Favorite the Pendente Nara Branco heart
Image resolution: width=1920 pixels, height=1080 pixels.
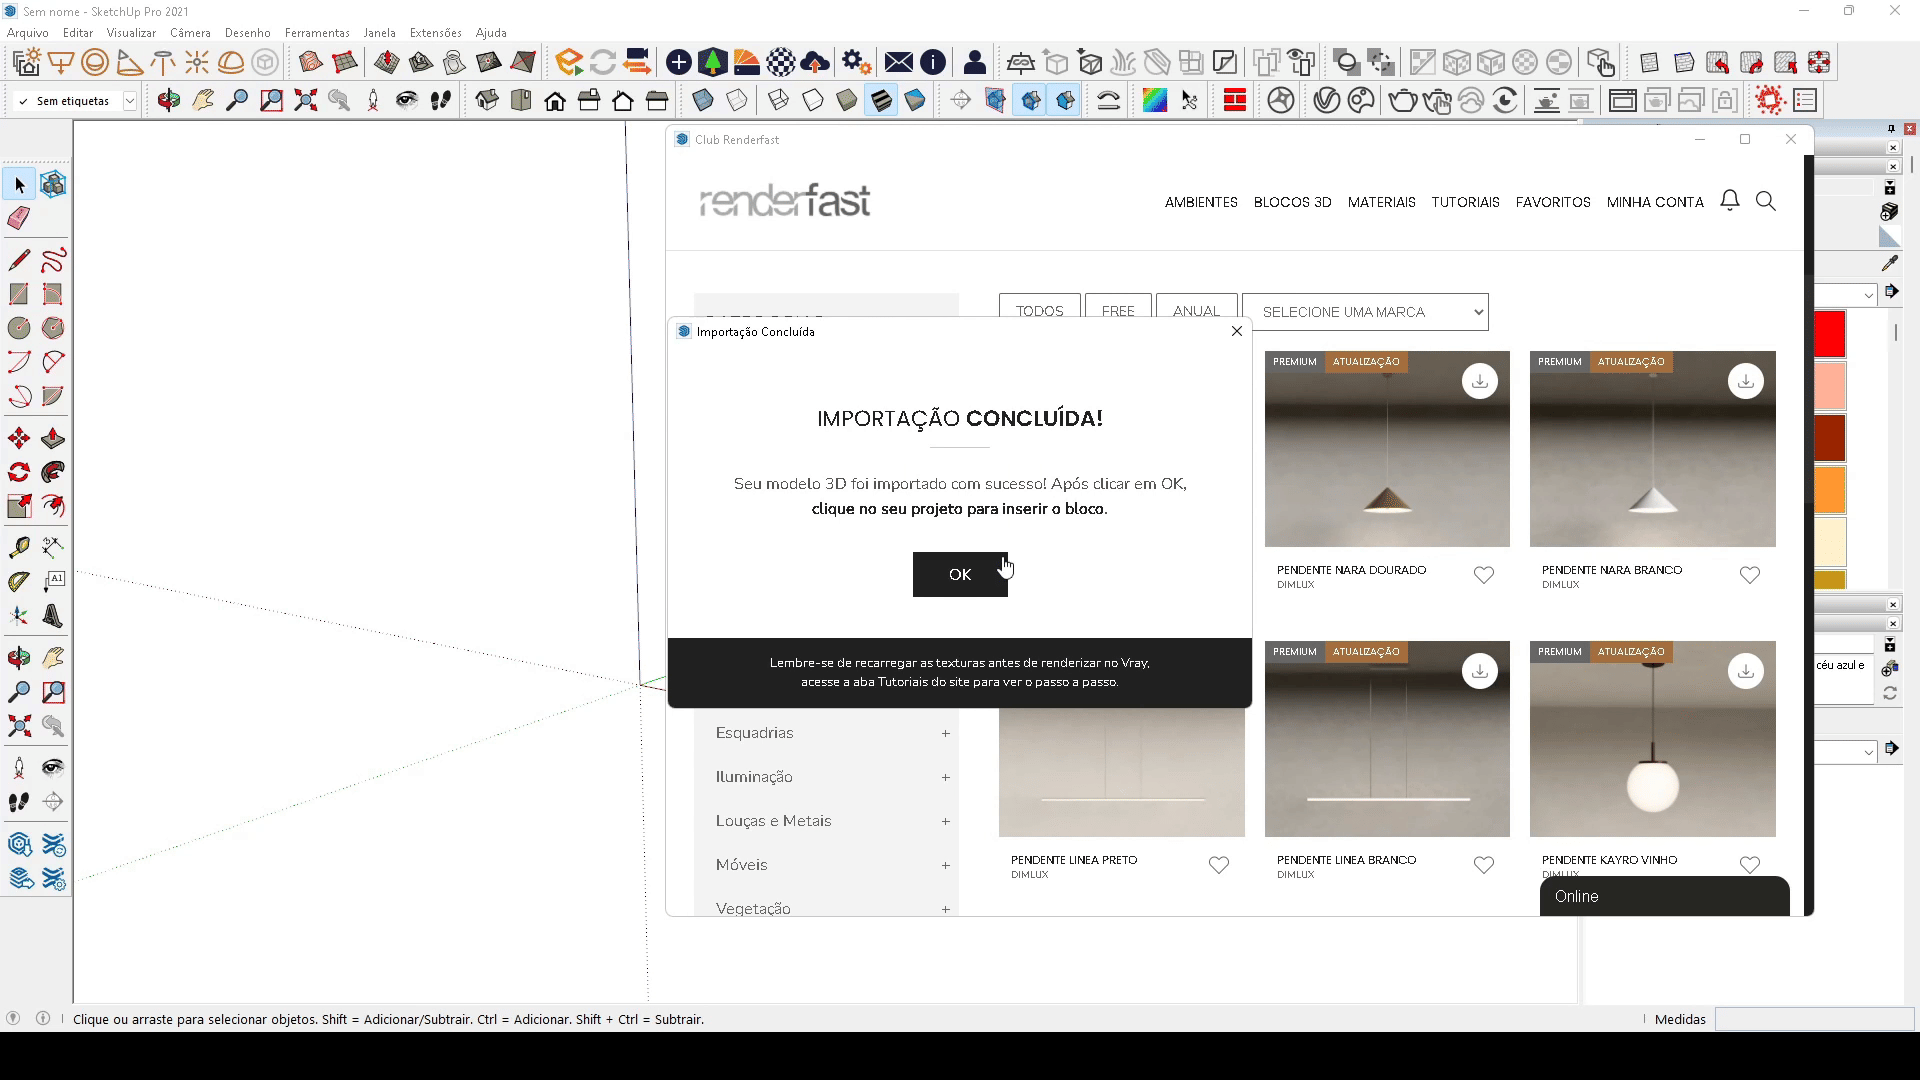click(x=1749, y=575)
